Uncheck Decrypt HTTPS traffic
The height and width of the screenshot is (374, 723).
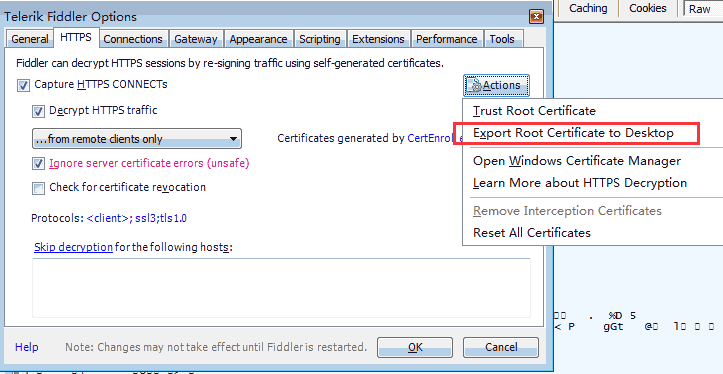point(38,111)
